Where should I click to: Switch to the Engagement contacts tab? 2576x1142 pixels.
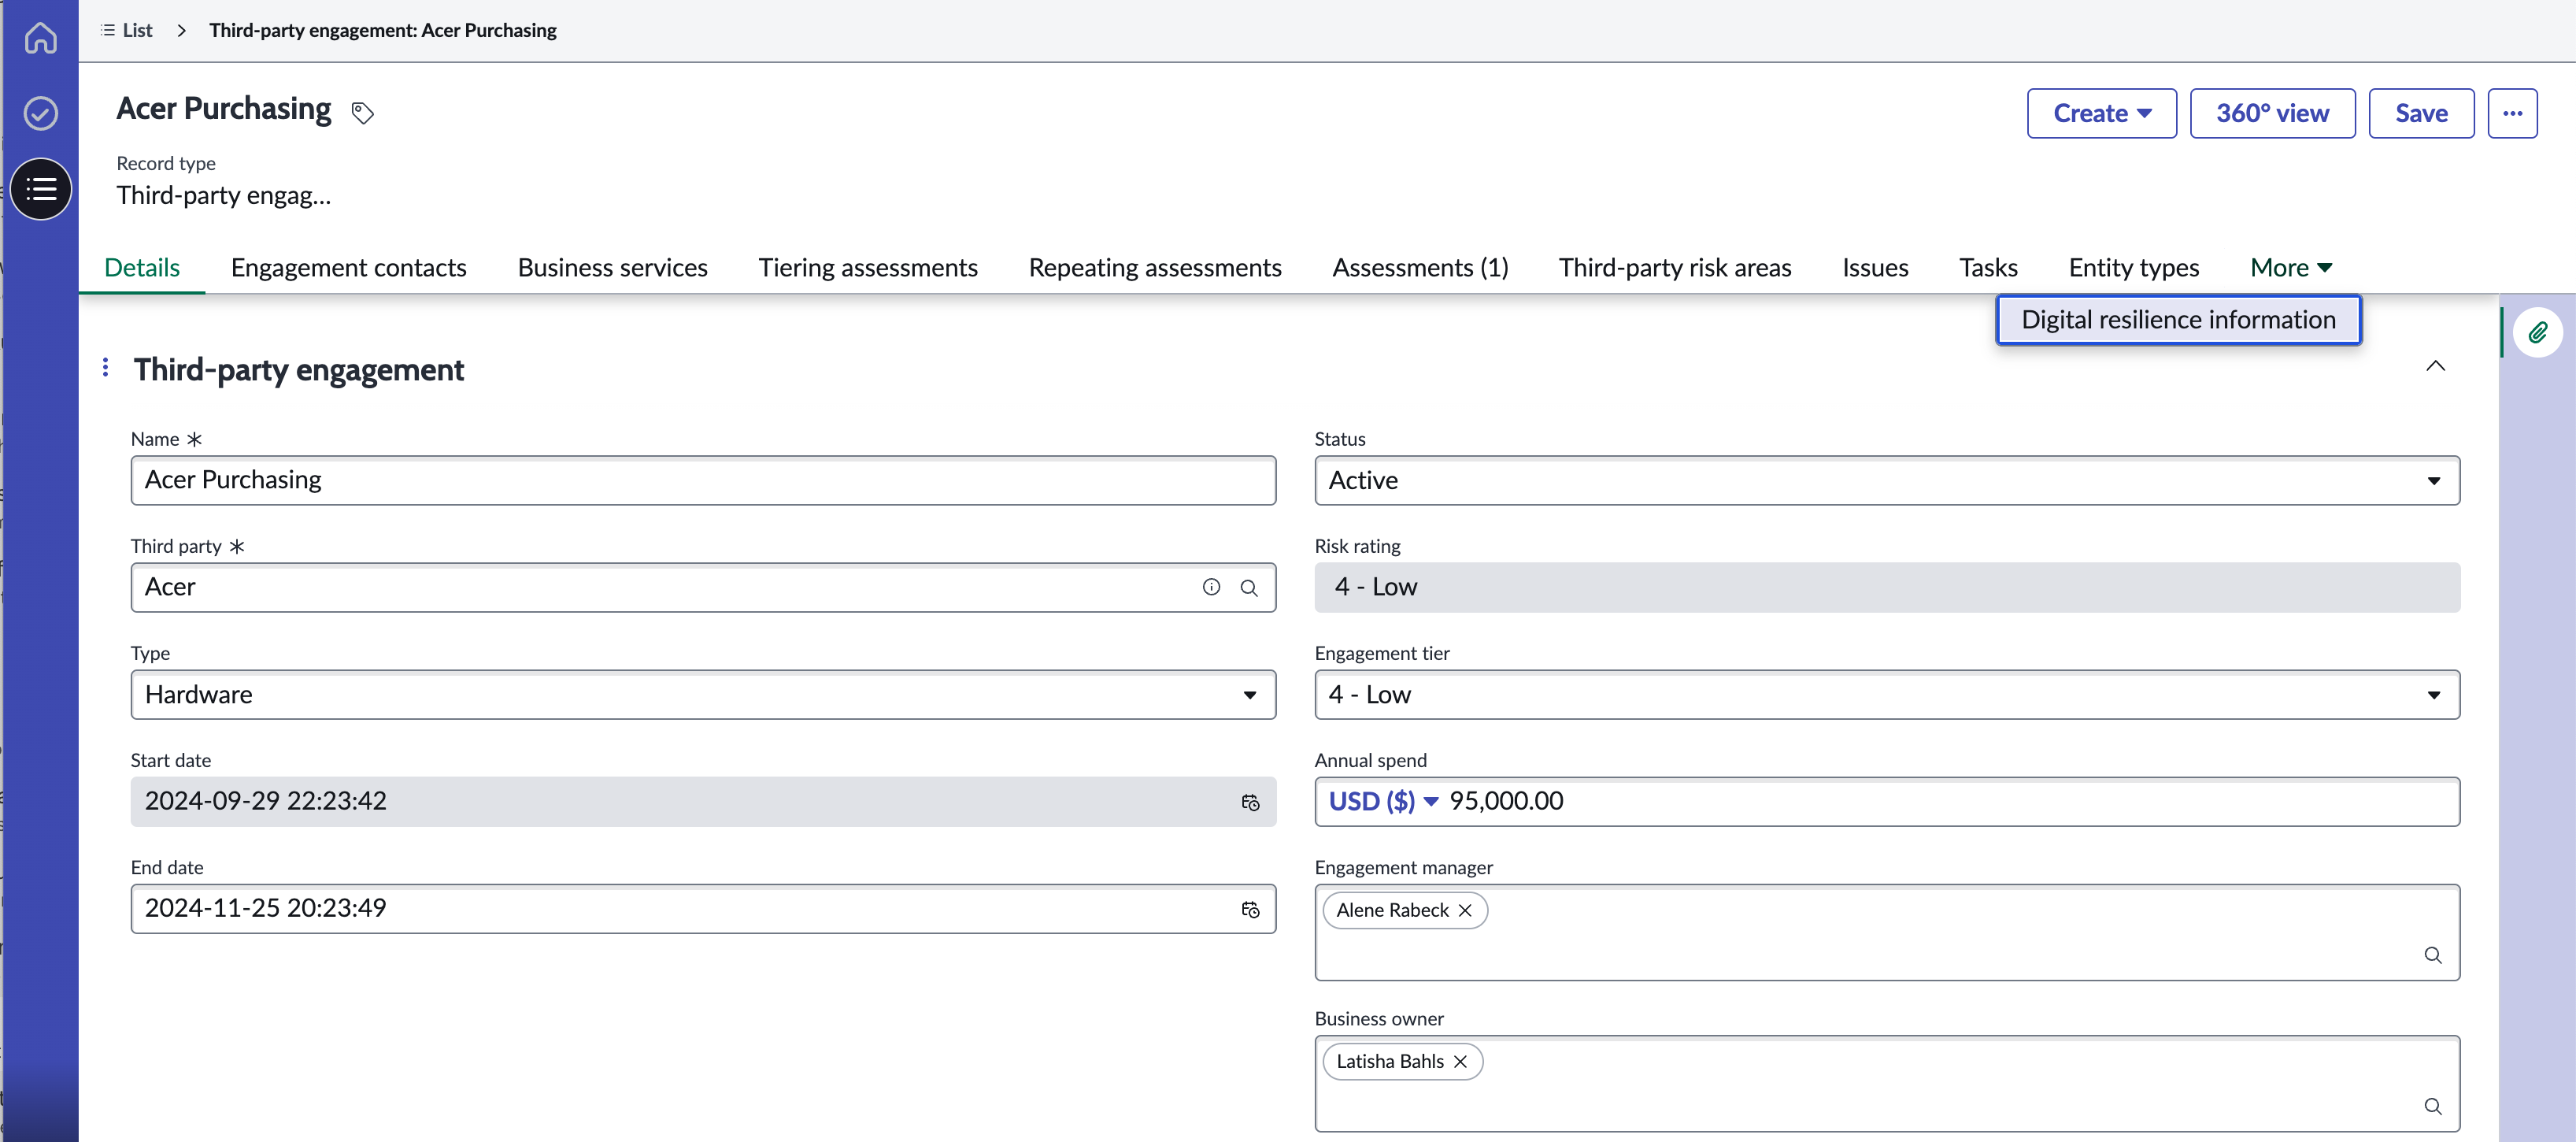pyautogui.click(x=348, y=267)
